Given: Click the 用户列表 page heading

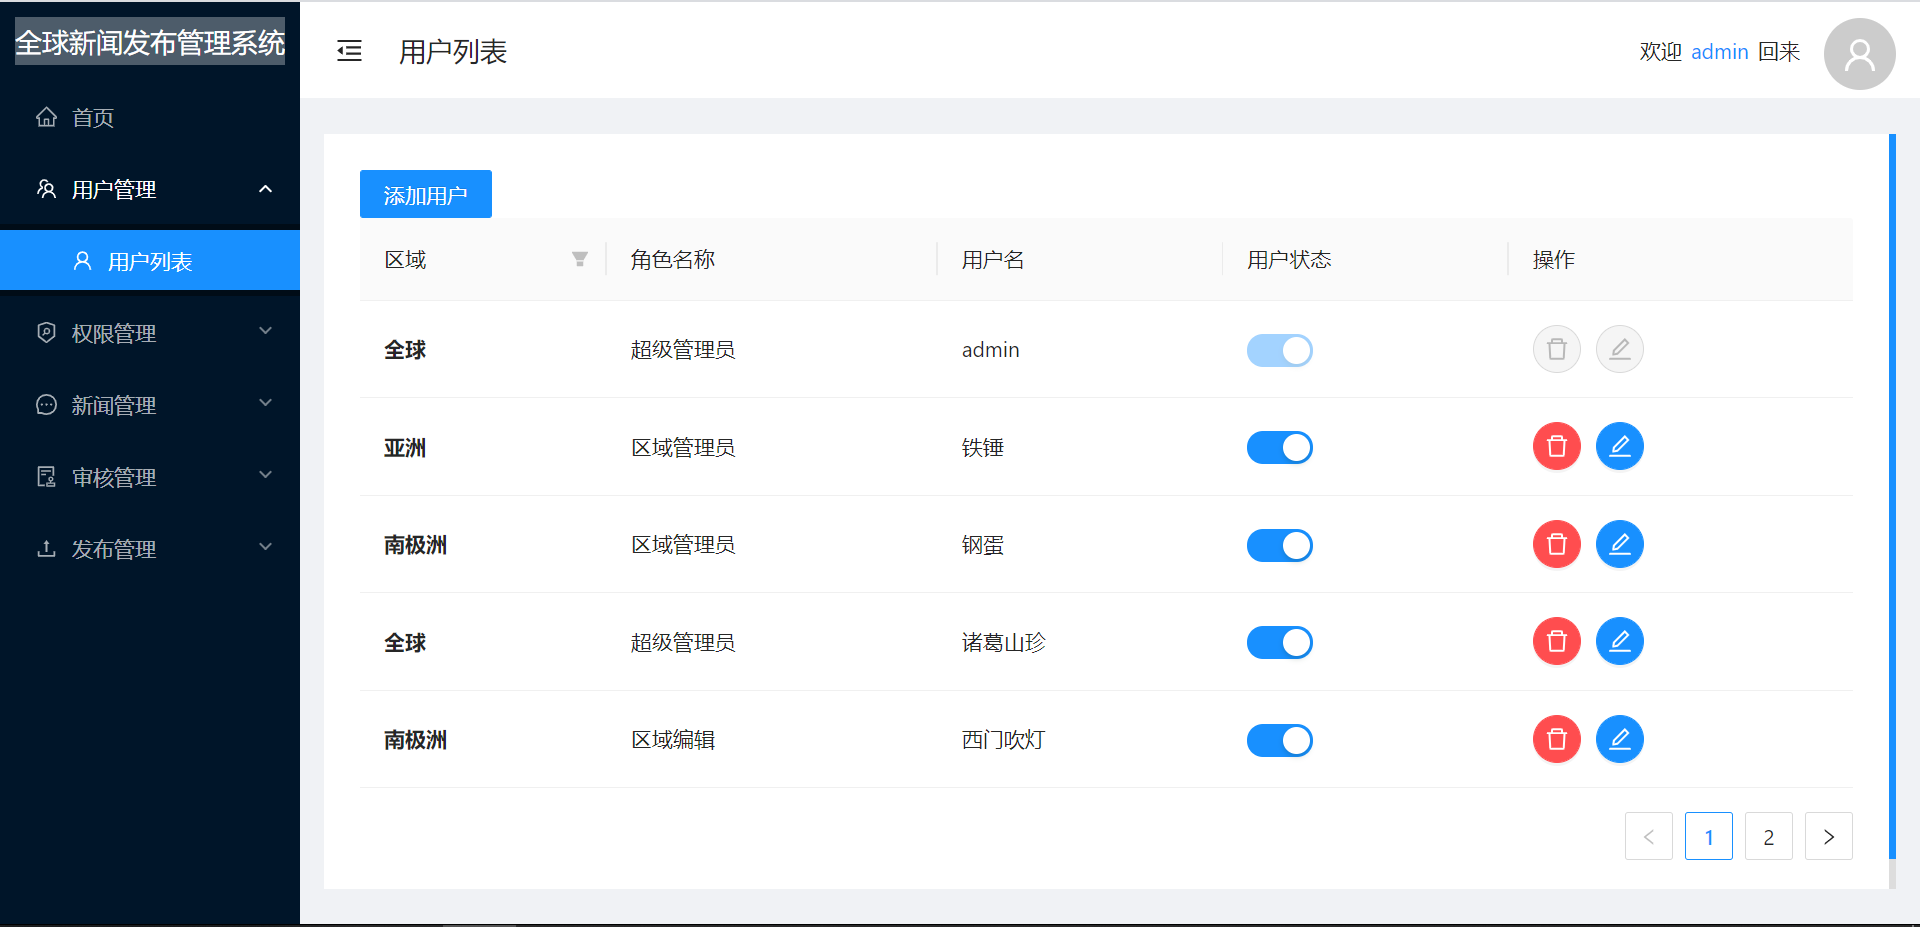Looking at the screenshot, I should click(x=453, y=51).
